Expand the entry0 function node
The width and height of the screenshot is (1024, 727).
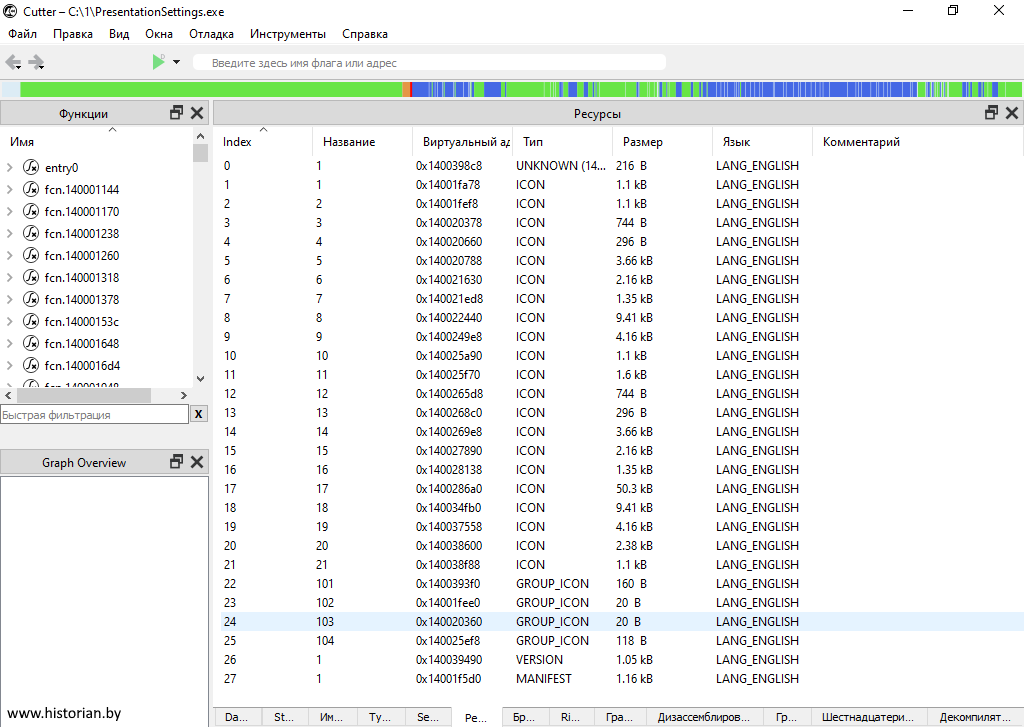tap(10, 168)
